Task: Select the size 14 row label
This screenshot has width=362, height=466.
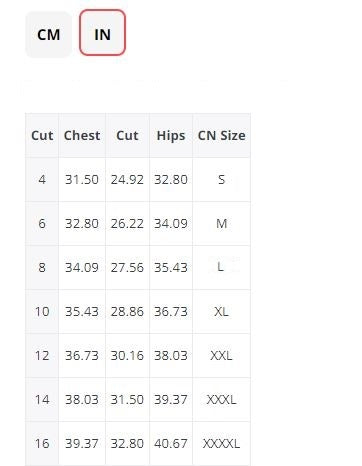Action: pyautogui.click(x=42, y=400)
